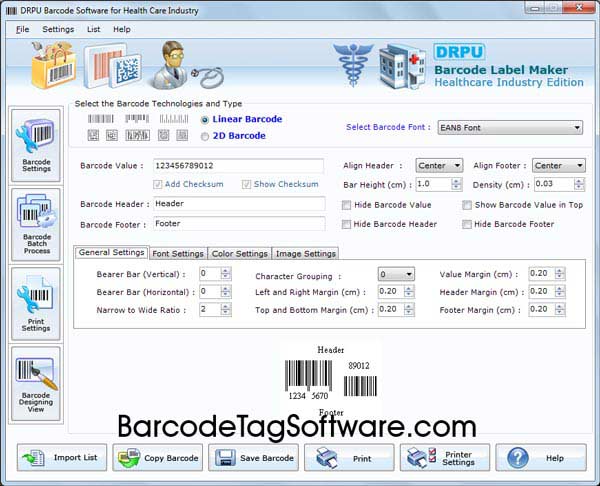Open Print Settings sidebar panel
600x486 pixels.
(x=36, y=303)
